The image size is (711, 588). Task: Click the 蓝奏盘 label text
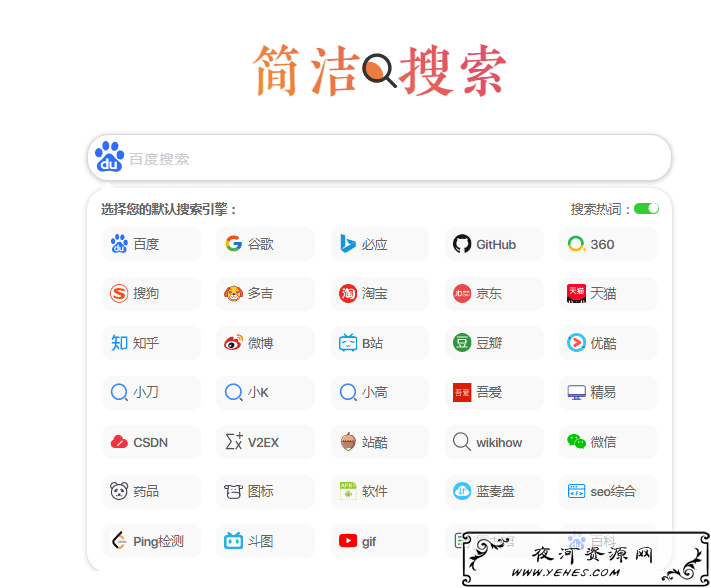click(x=495, y=491)
